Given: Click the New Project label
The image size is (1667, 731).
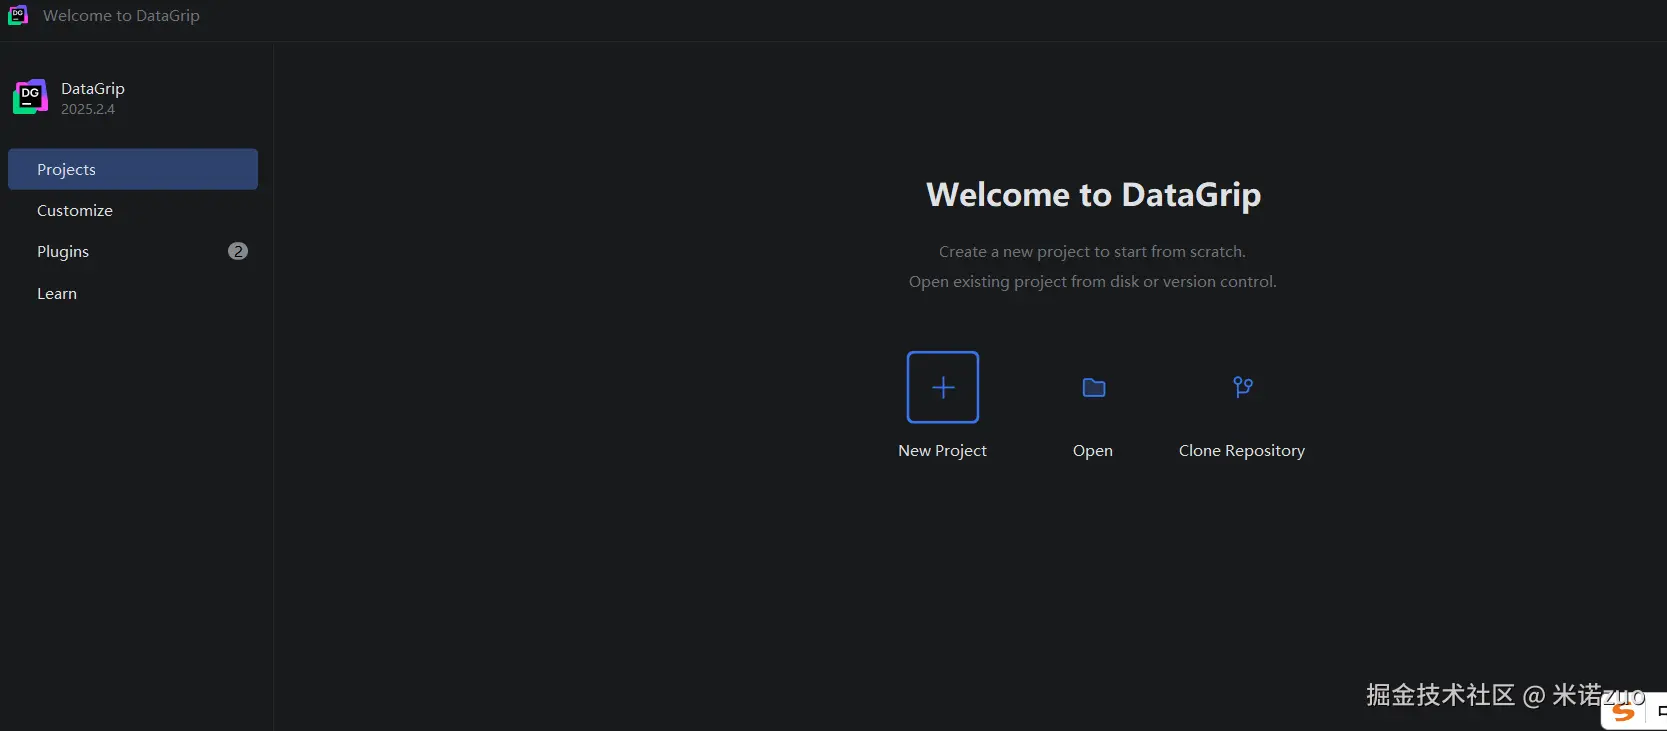Looking at the screenshot, I should tap(942, 451).
